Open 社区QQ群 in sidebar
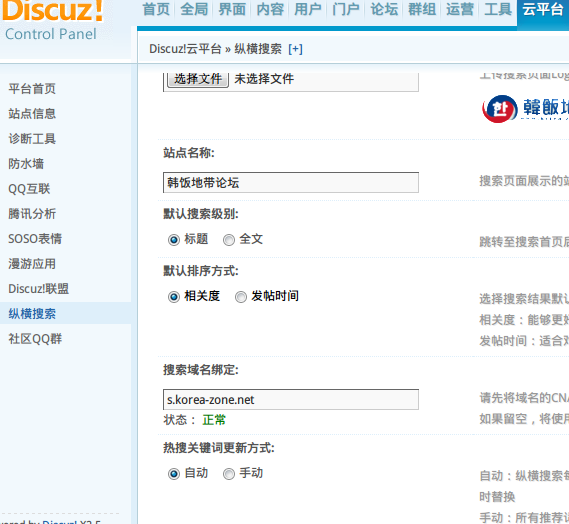569x524 pixels. 35,339
